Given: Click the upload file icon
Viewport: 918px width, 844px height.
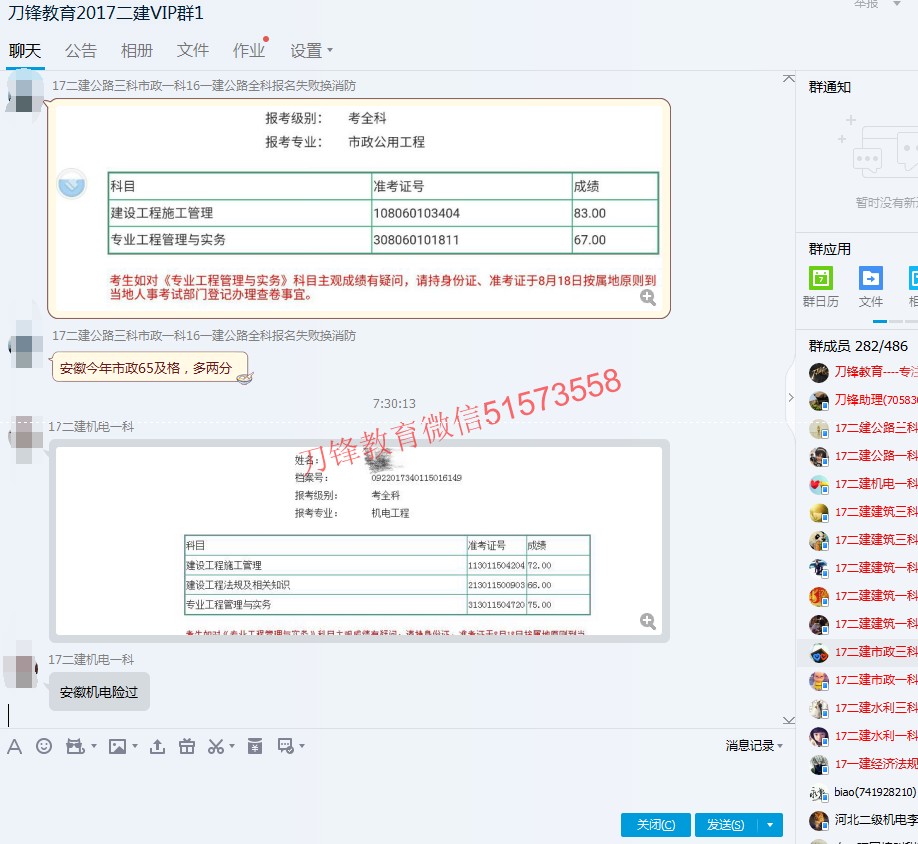Looking at the screenshot, I should point(157,746).
